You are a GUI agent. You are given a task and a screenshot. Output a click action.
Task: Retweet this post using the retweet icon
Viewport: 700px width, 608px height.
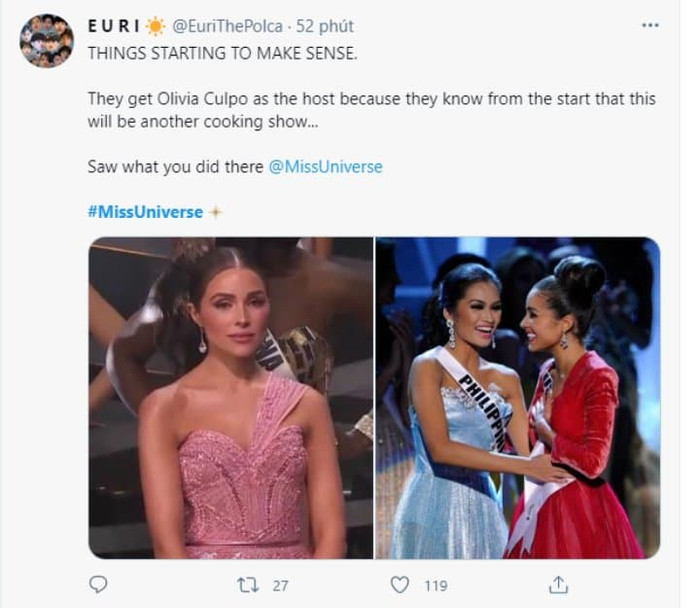click(248, 585)
